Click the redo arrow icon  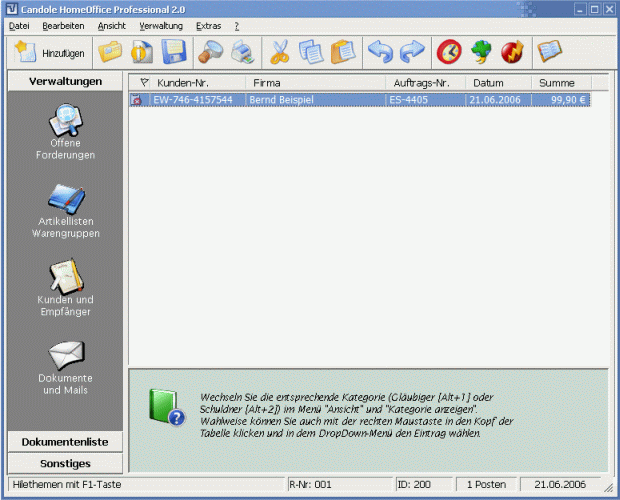tap(412, 51)
